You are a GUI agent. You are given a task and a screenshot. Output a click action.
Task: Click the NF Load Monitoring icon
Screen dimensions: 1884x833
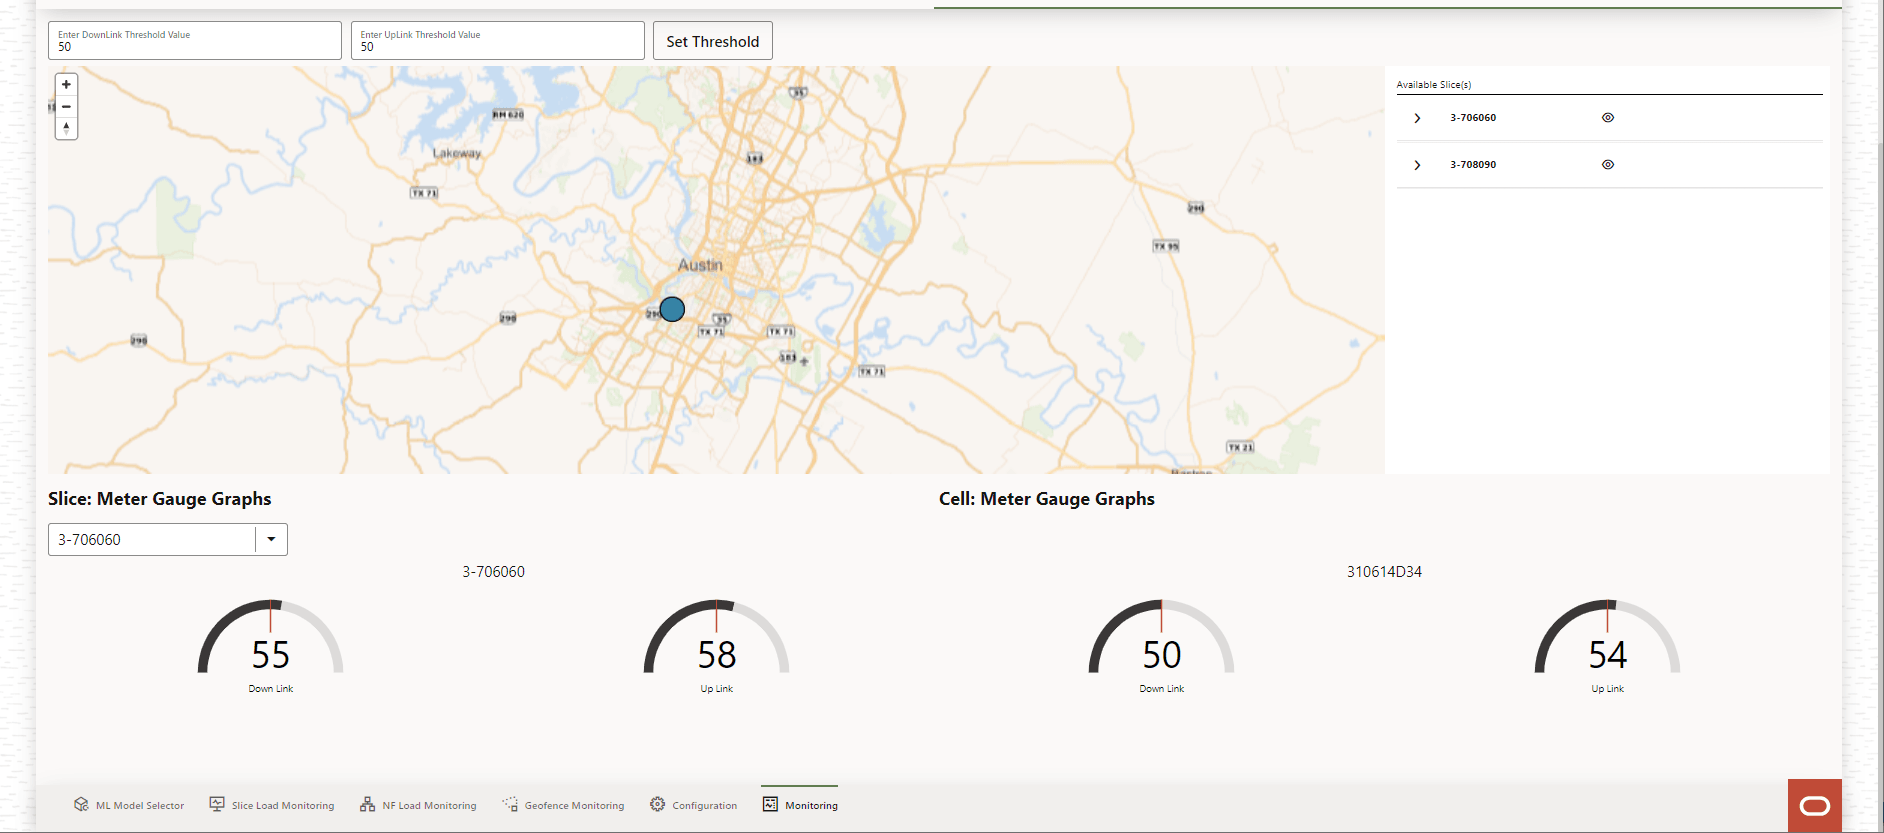tap(367, 804)
